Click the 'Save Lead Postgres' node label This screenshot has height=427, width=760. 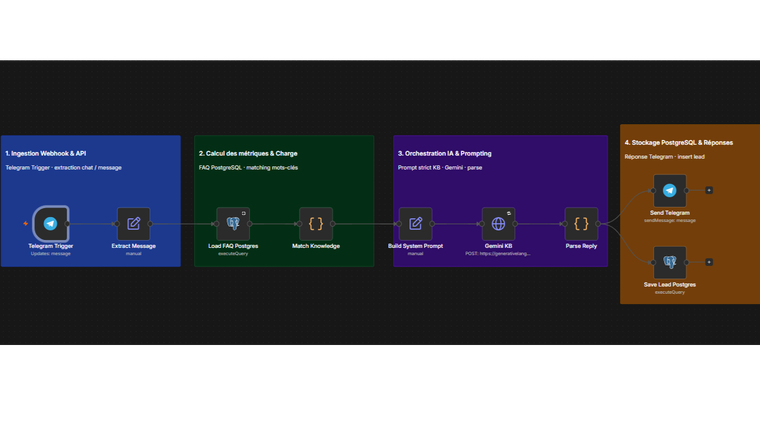click(670, 285)
